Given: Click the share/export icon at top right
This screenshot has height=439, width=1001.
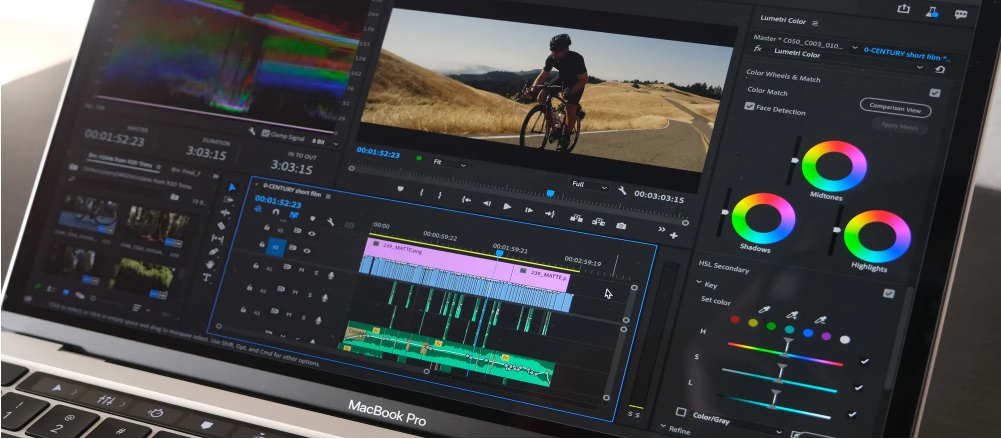Looking at the screenshot, I should click(903, 8).
